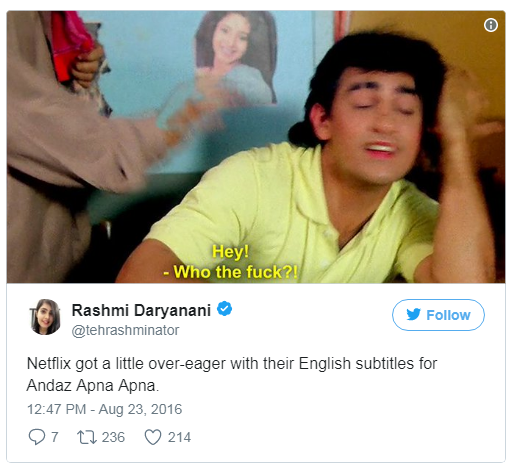Open Rashmi Daryanani's profile avatar
Viewport: 521px width, 476px height.
tap(45, 317)
